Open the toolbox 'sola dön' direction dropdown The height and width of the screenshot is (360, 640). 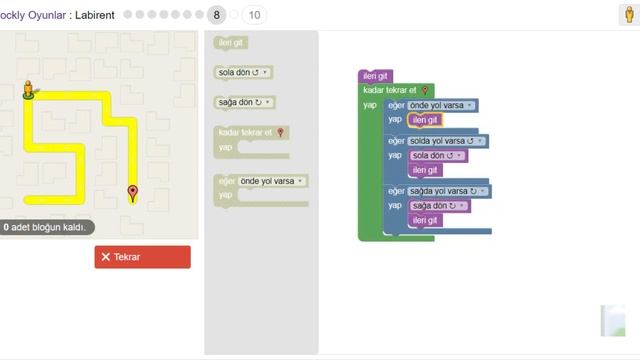243,72
